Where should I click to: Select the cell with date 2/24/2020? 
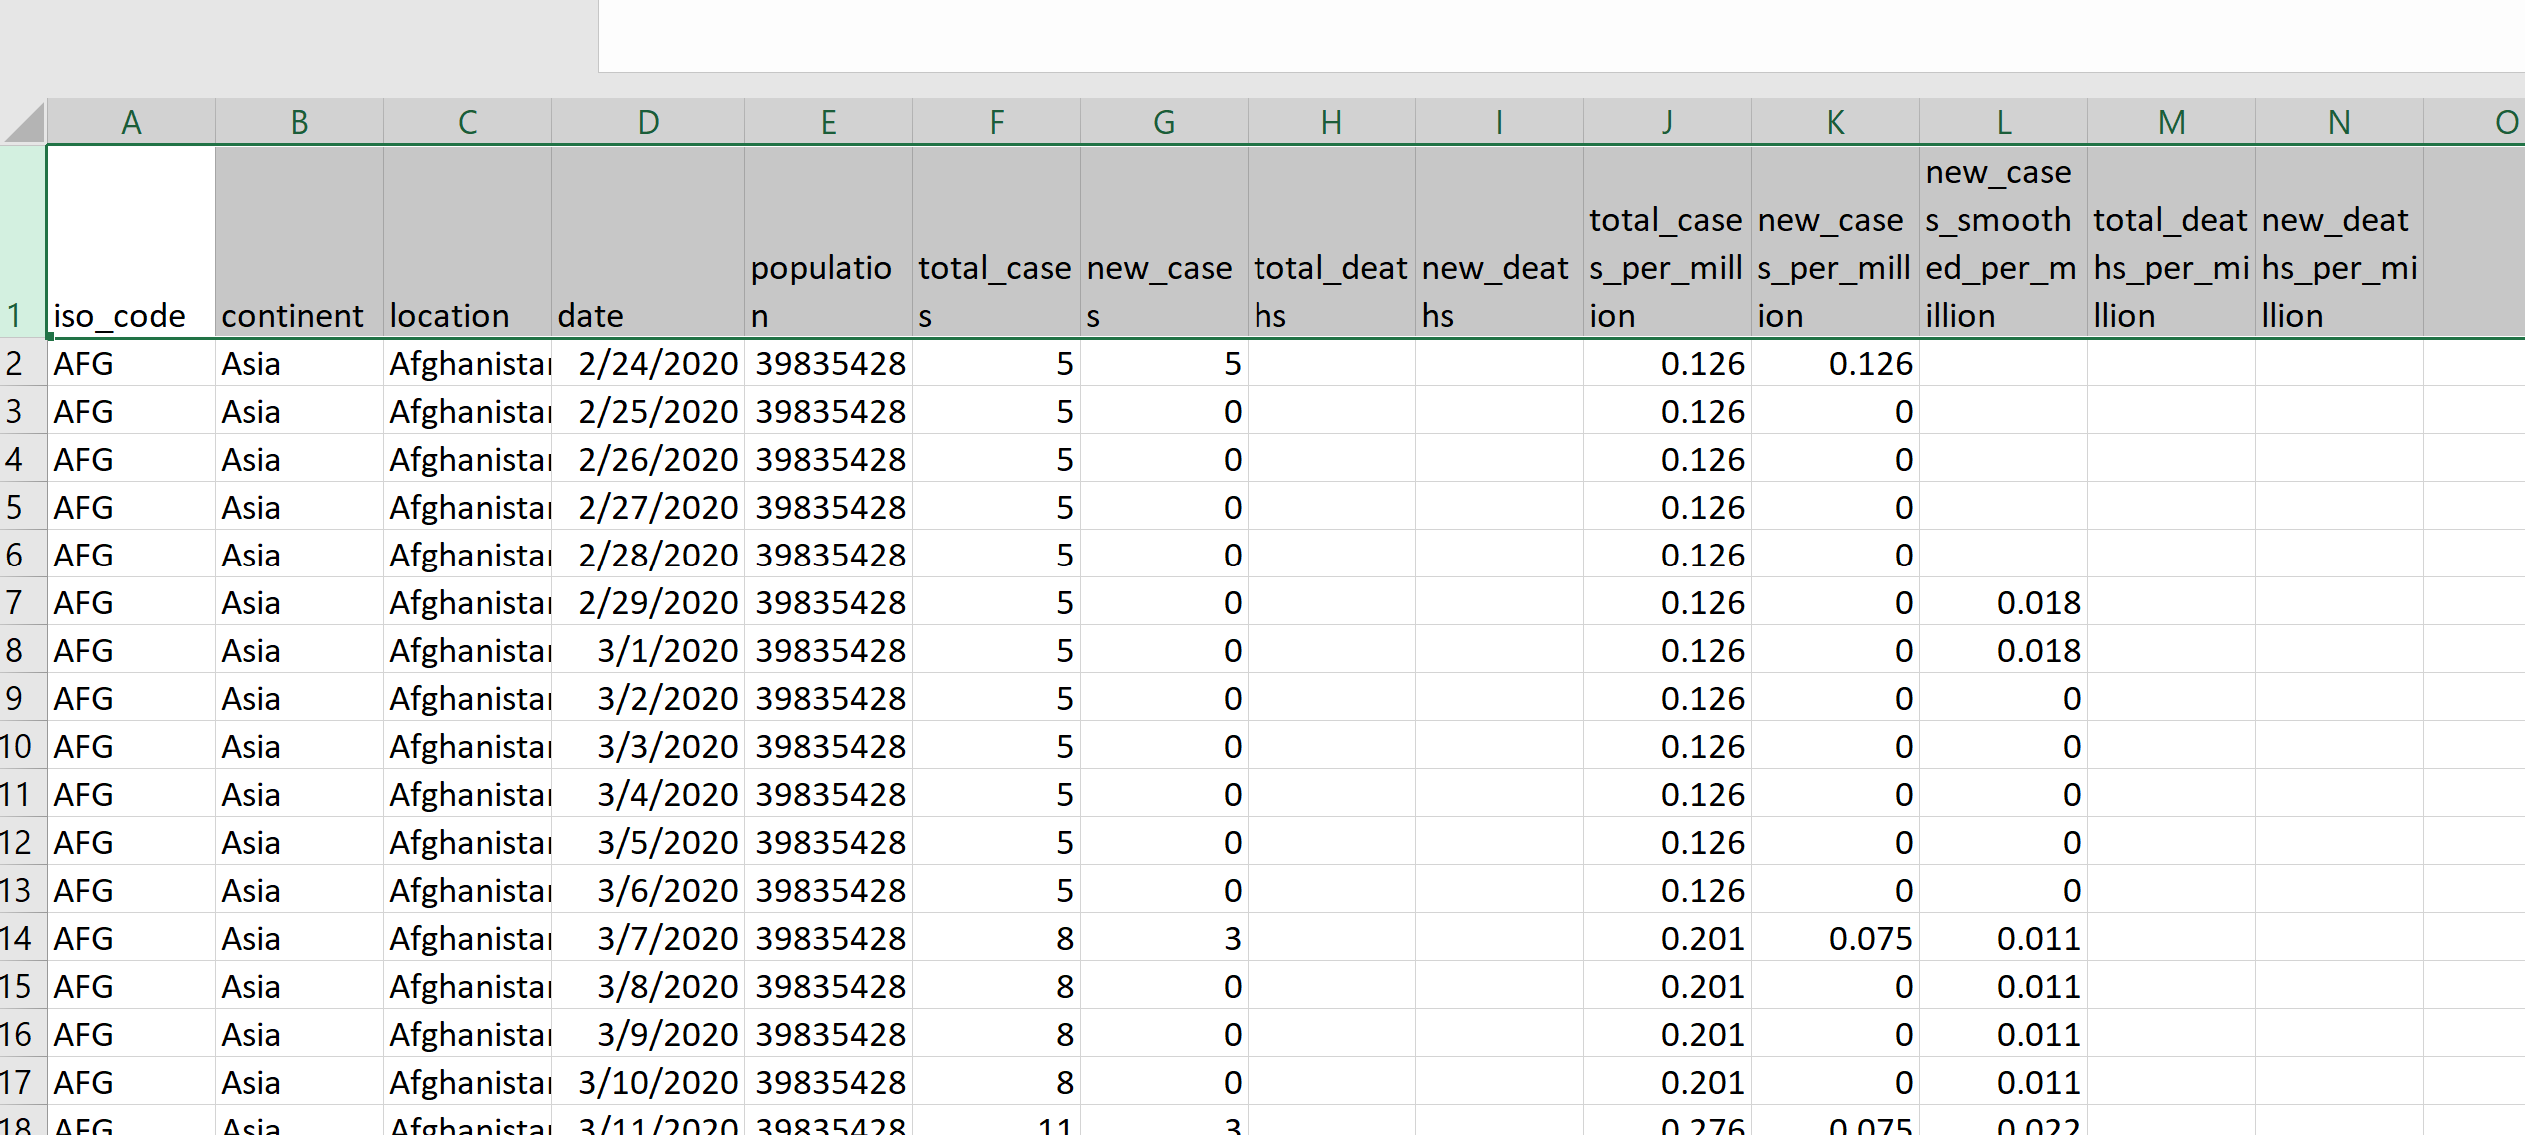click(x=648, y=363)
